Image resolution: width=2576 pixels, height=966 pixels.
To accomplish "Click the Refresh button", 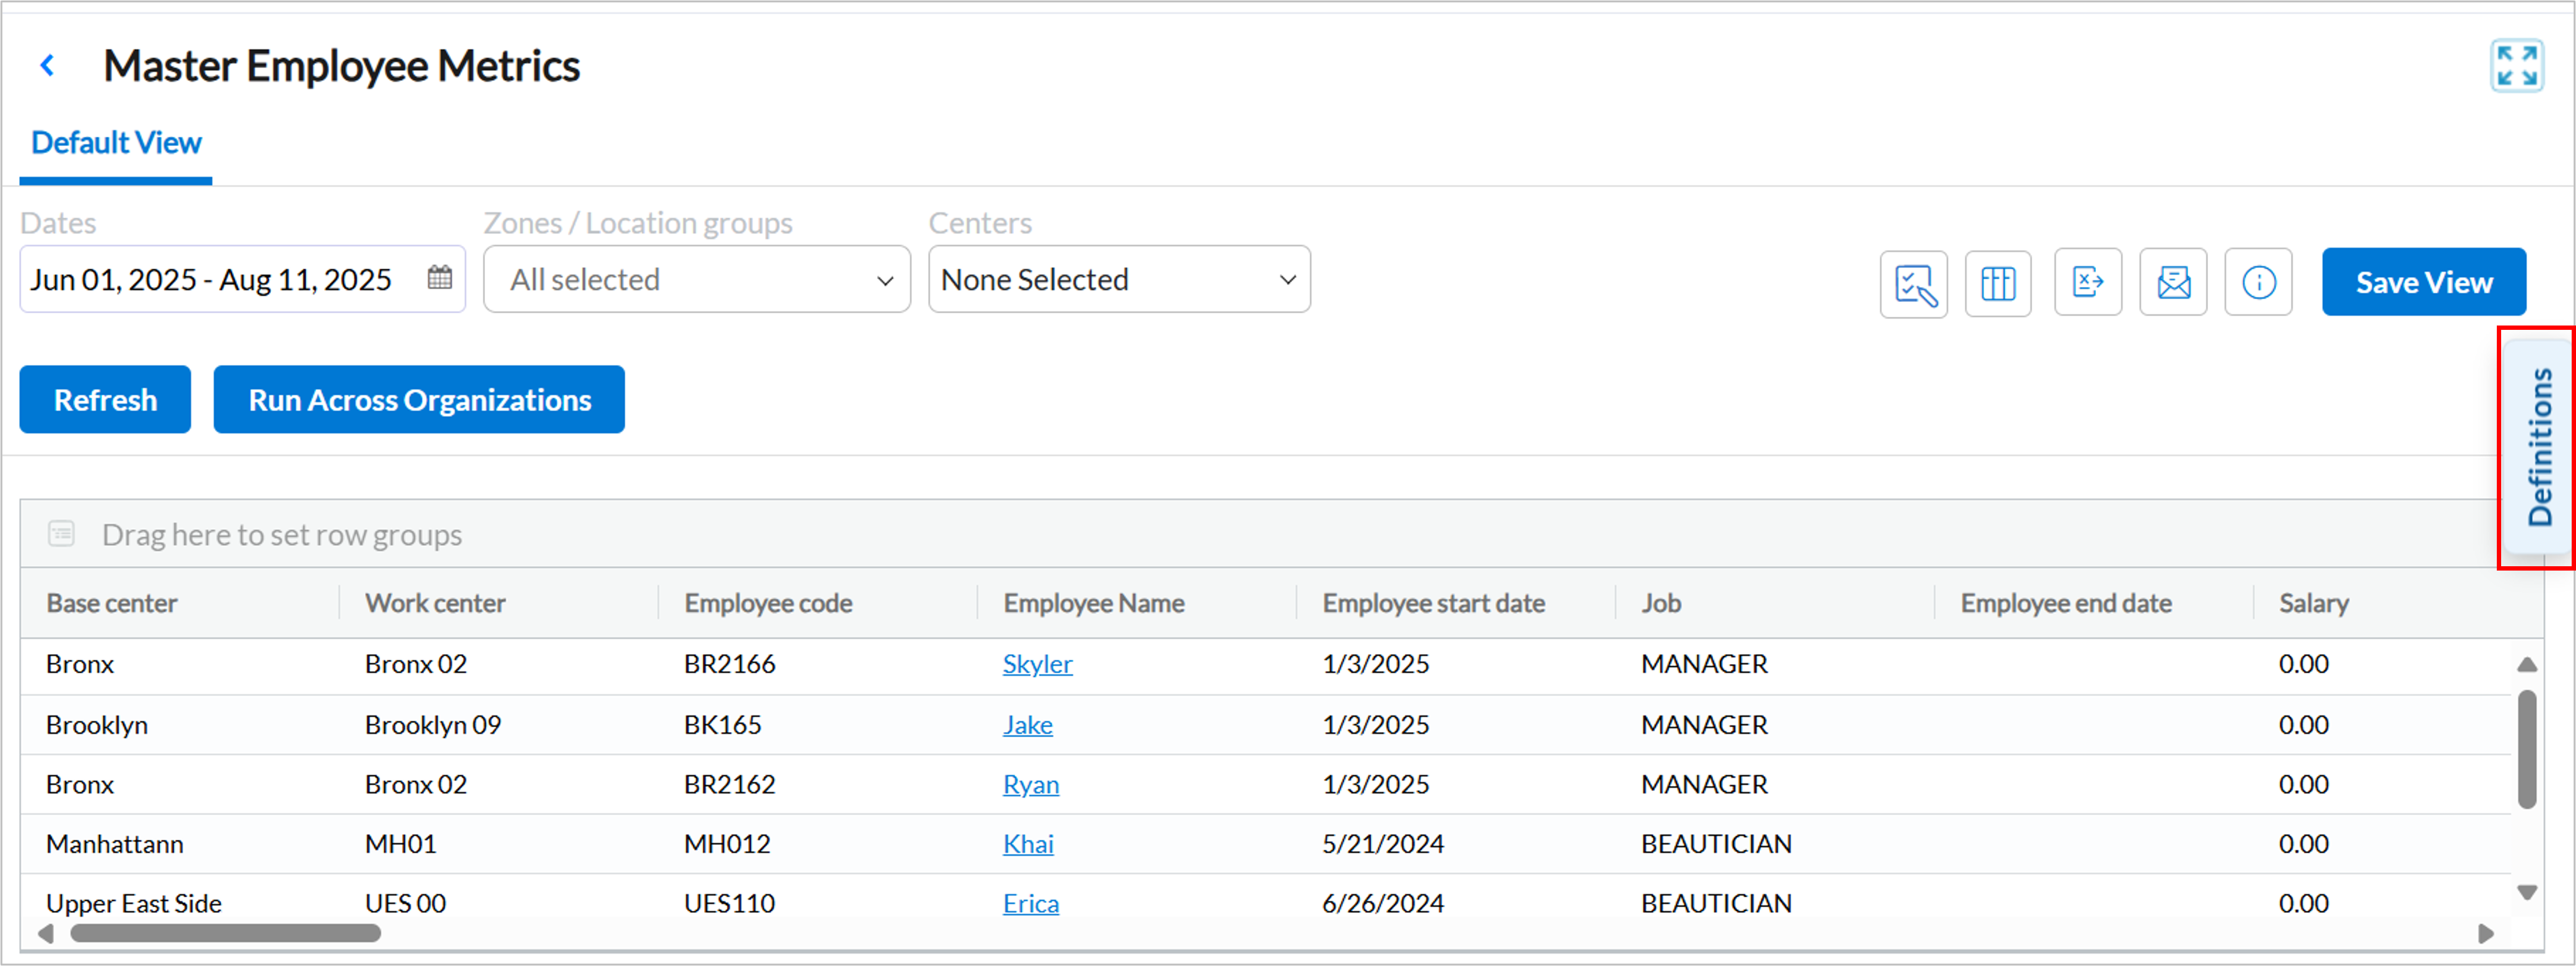I will click(105, 399).
